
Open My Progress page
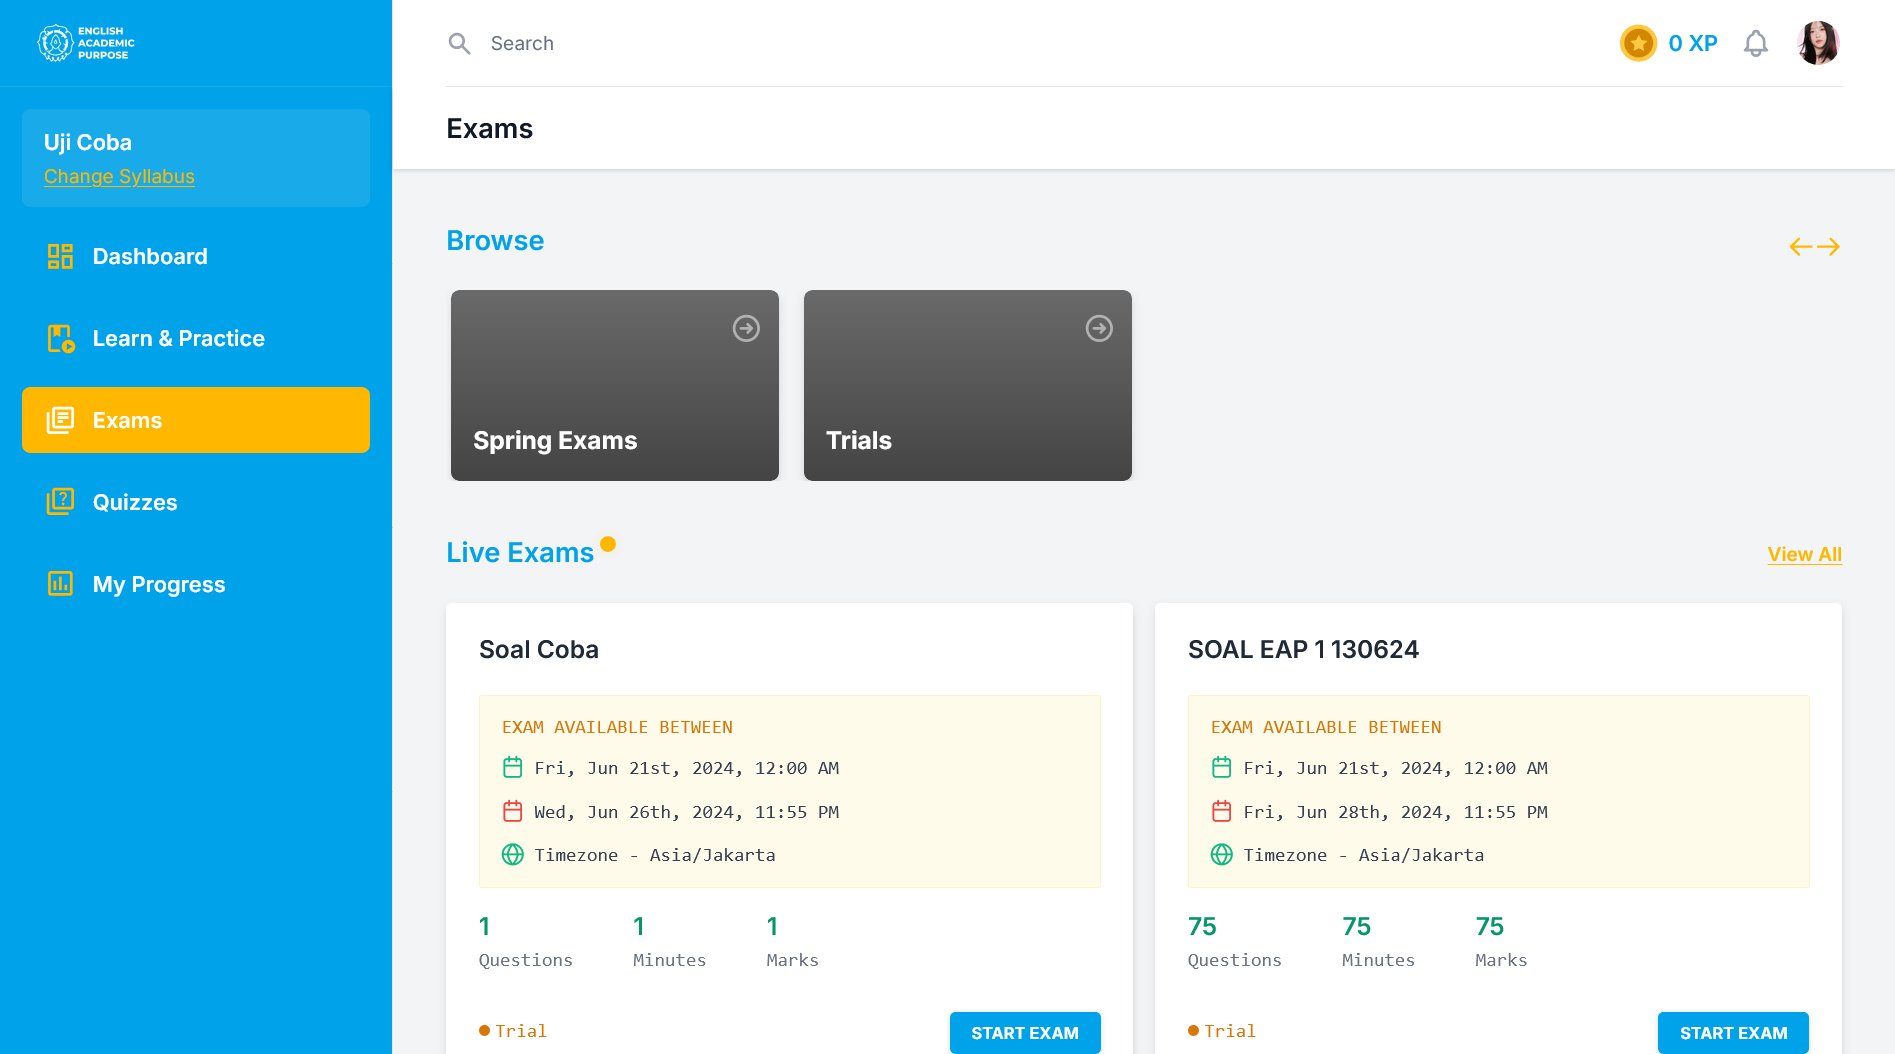pyautogui.click(x=158, y=585)
